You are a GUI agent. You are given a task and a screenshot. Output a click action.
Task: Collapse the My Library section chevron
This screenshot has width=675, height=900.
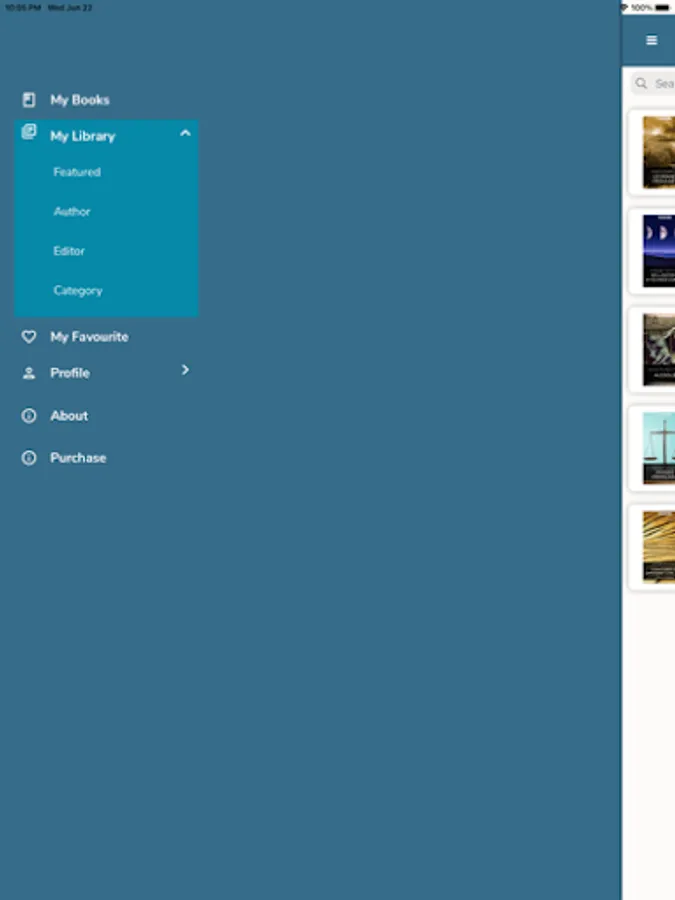[x=185, y=133]
